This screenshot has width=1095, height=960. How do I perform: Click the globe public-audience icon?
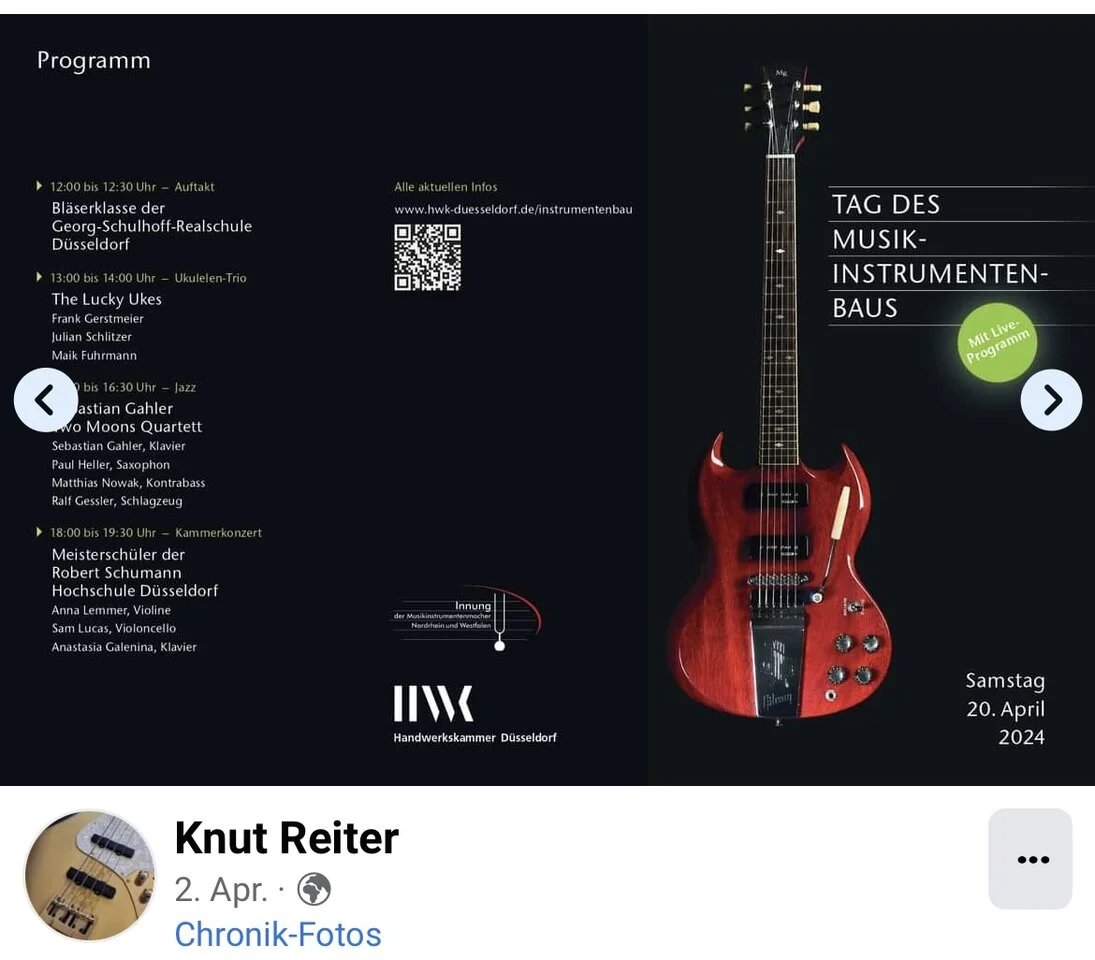314,889
